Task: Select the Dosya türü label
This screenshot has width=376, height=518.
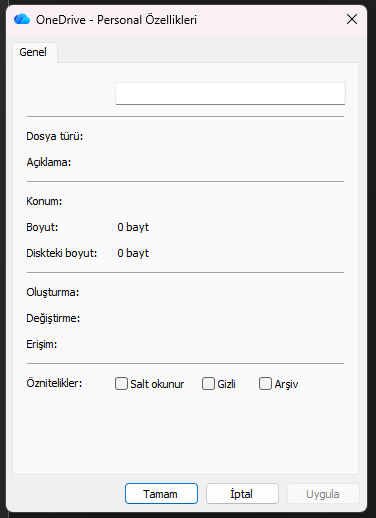Action: 55,136
